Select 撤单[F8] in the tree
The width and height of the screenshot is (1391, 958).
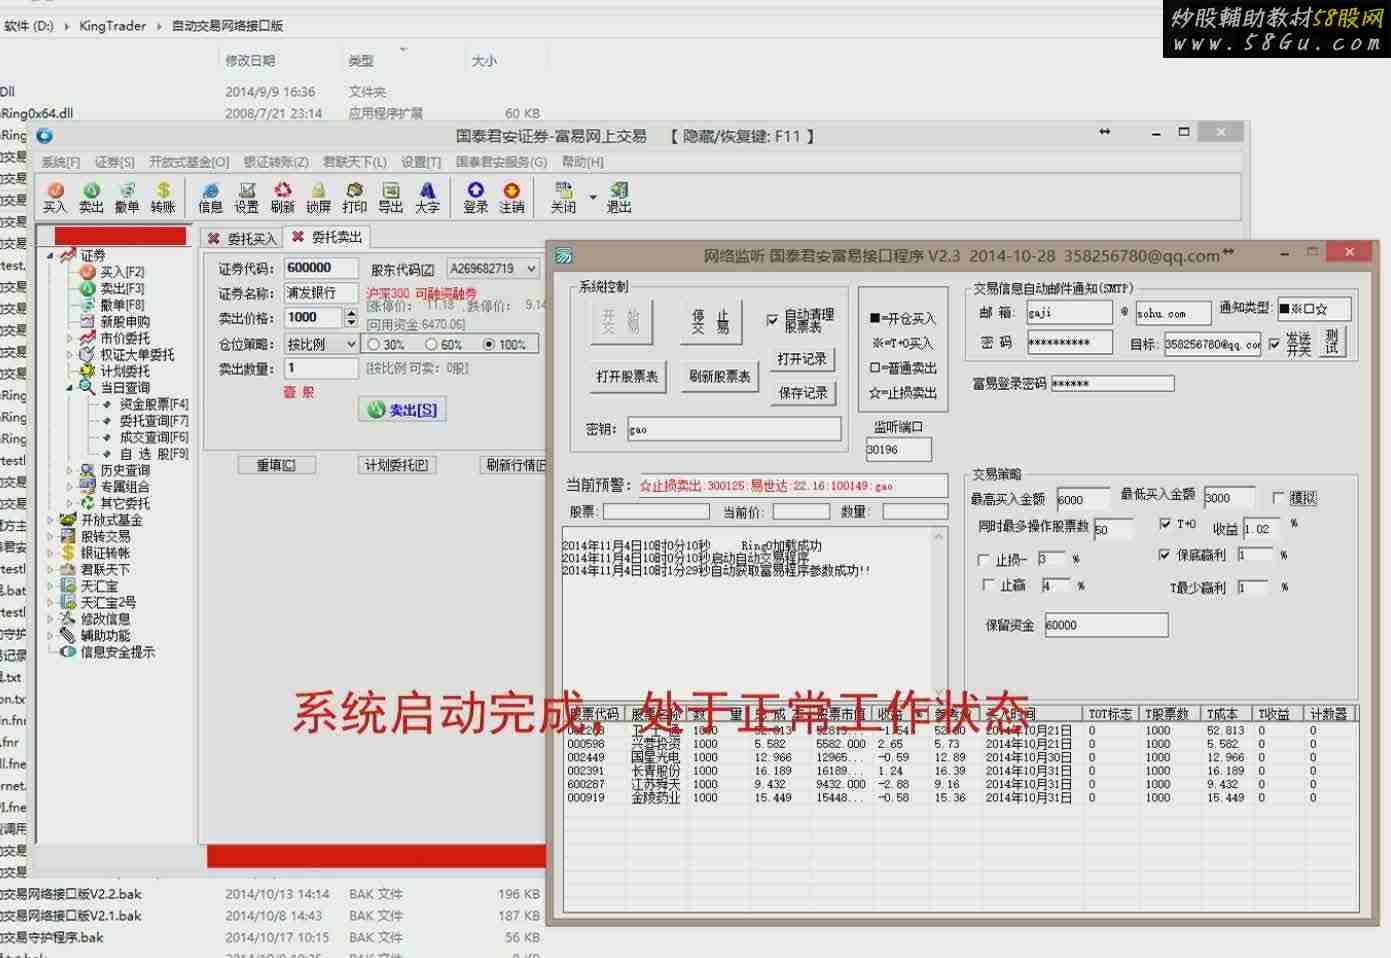[113, 305]
